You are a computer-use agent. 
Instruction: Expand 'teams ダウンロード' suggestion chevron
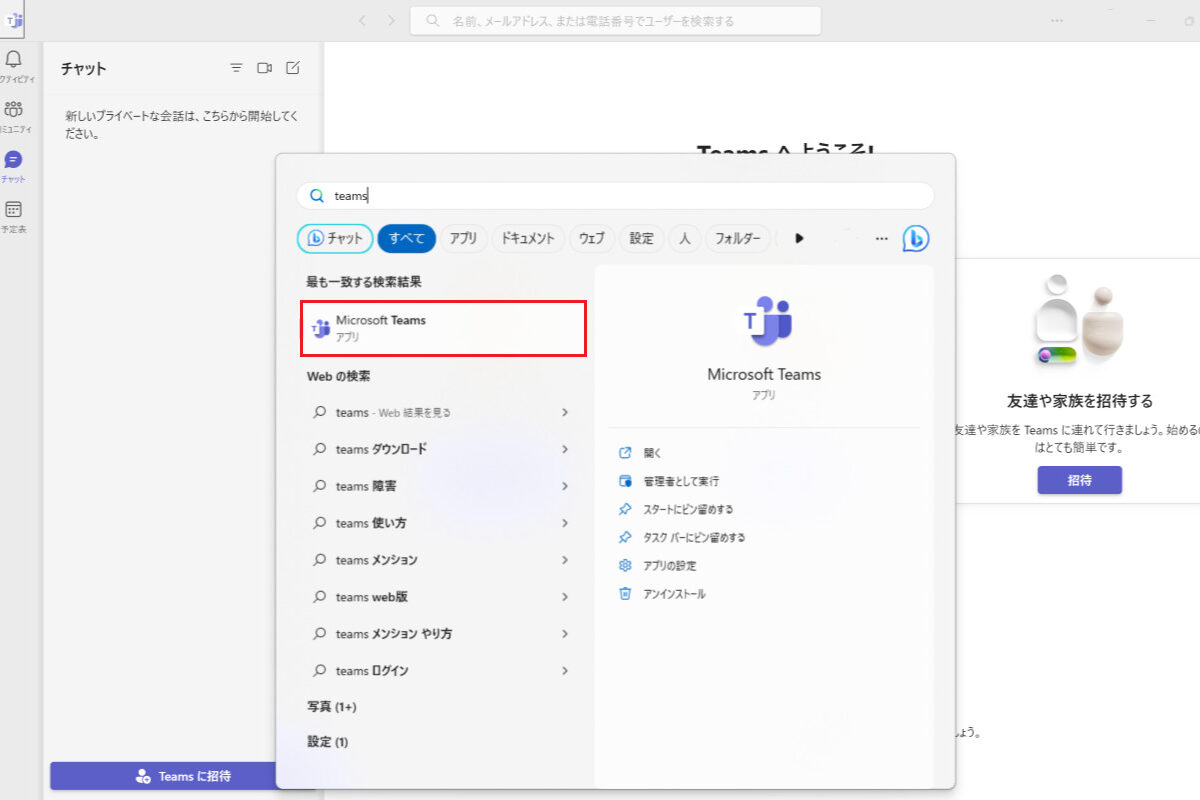pyautogui.click(x=565, y=449)
